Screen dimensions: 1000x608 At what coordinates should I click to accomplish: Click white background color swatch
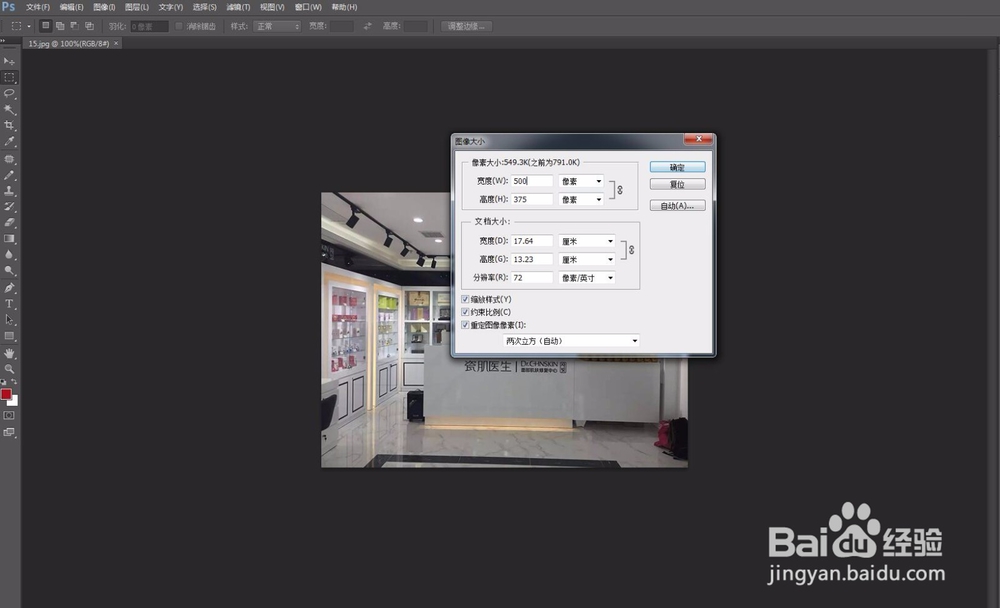[x=14, y=401]
